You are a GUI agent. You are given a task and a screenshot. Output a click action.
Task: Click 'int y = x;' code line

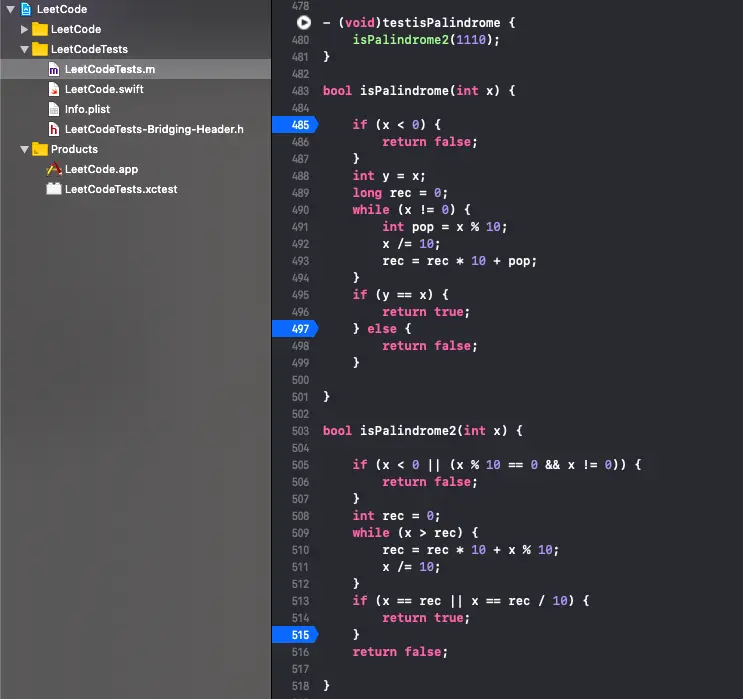(x=389, y=176)
